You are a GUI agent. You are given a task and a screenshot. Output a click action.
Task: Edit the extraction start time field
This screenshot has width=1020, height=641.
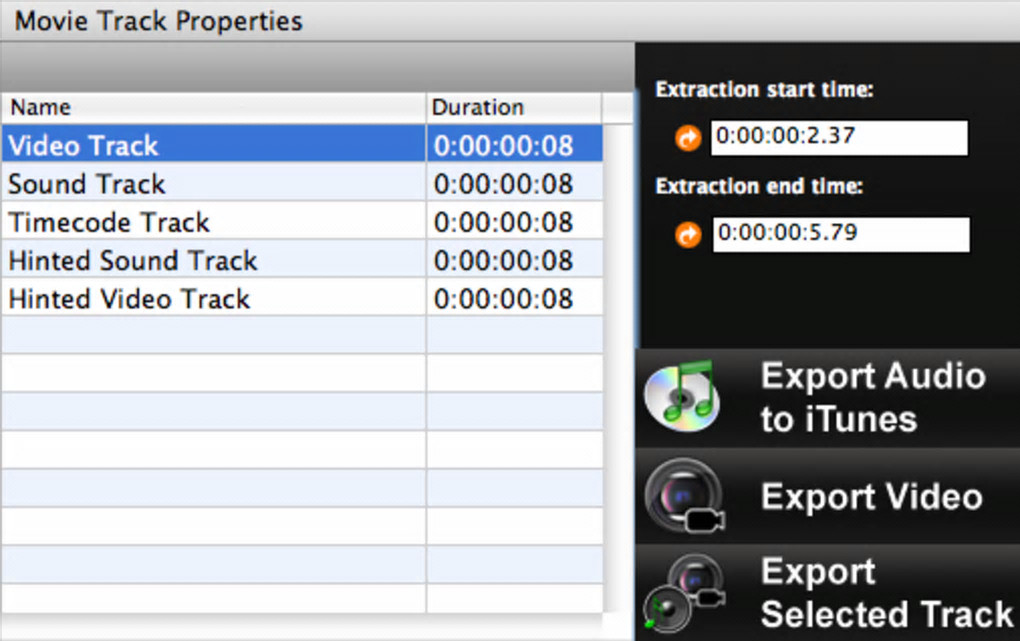point(838,138)
